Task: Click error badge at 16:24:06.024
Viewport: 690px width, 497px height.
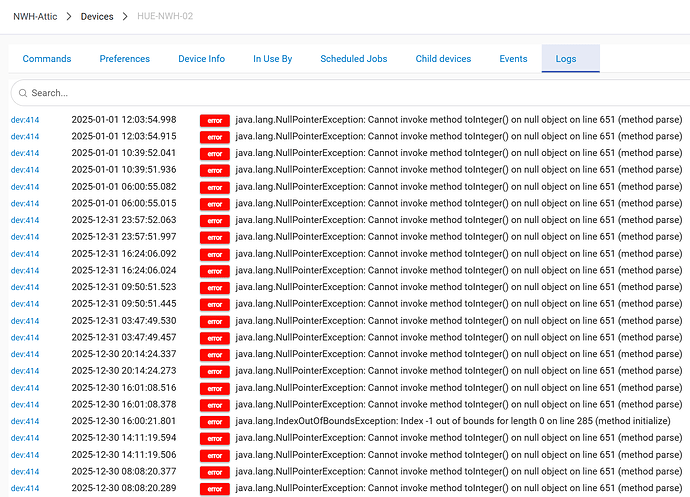Action: 215,271
